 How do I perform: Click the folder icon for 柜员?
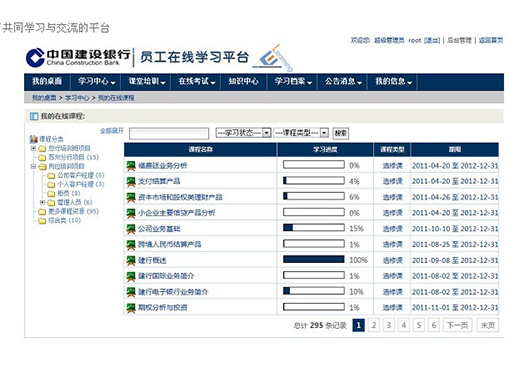click(51, 194)
